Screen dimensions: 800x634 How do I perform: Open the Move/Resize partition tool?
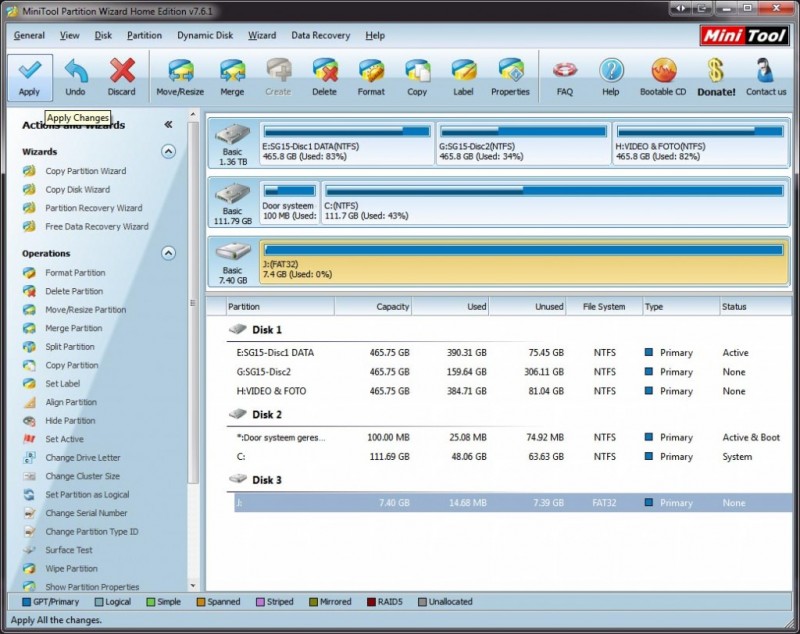[x=180, y=78]
